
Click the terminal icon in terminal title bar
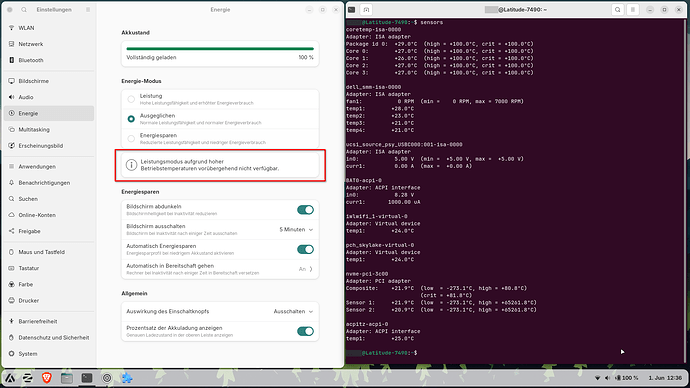pos(352,10)
